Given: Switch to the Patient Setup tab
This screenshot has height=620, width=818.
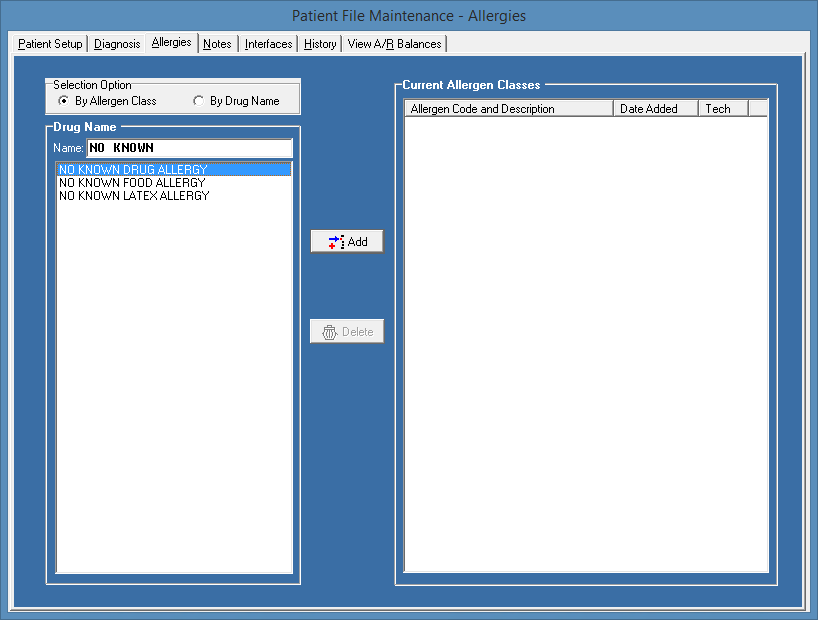Looking at the screenshot, I should 49,43.
